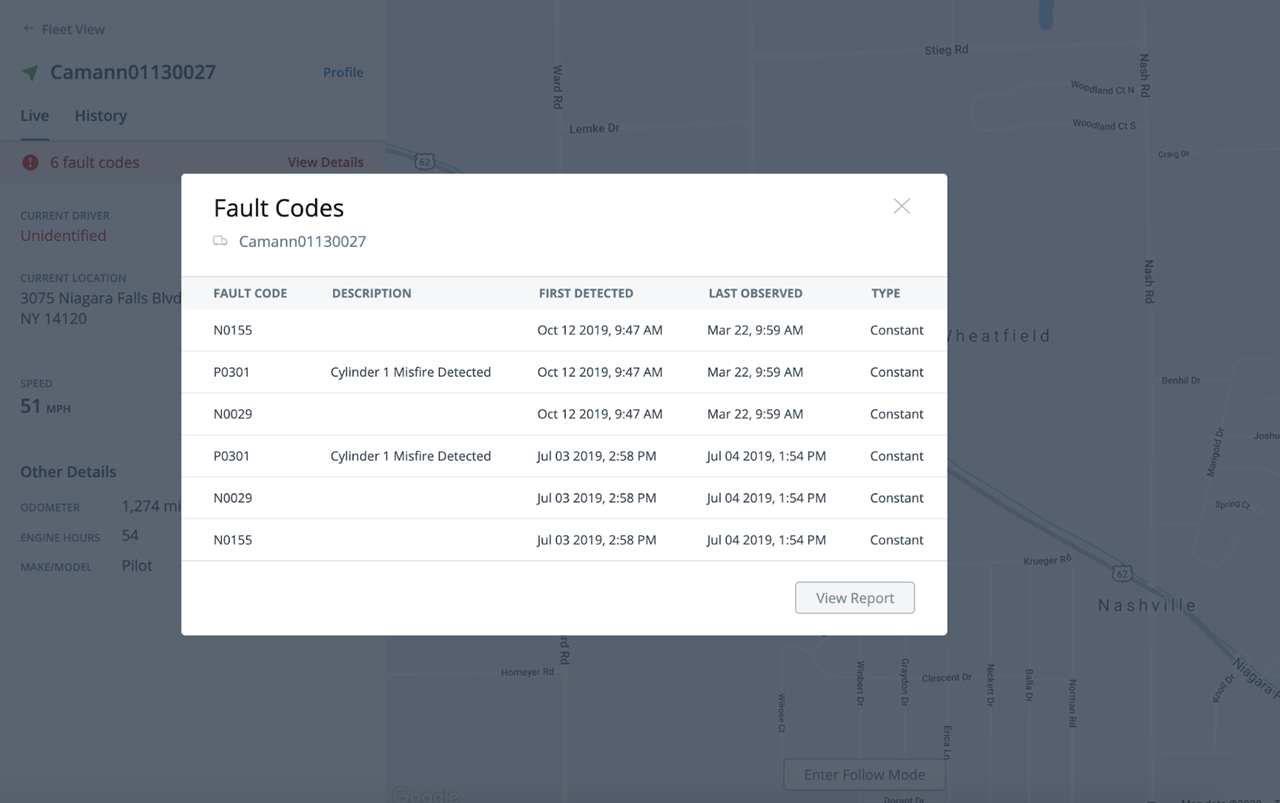Click the back arrow beside Fleet View
The height and width of the screenshot is (803, 1280).
(x=28, y=29)
